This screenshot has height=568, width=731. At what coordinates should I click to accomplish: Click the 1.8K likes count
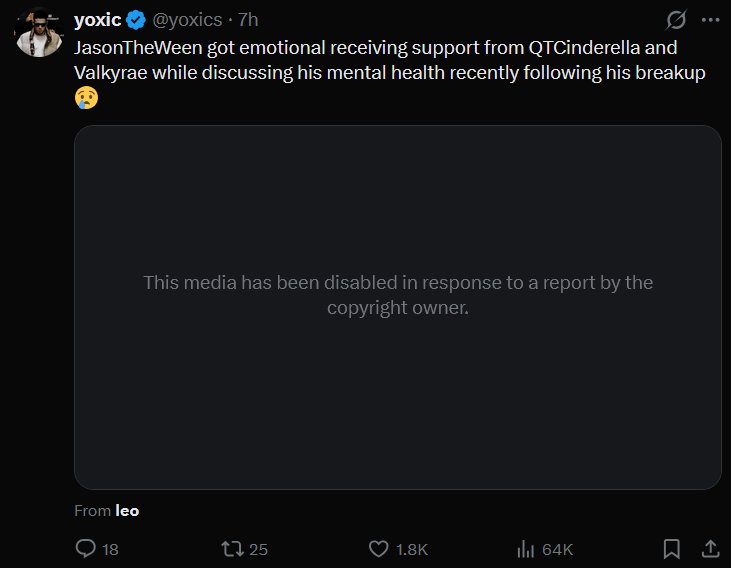pyautogui.click(x=412, y=549)
